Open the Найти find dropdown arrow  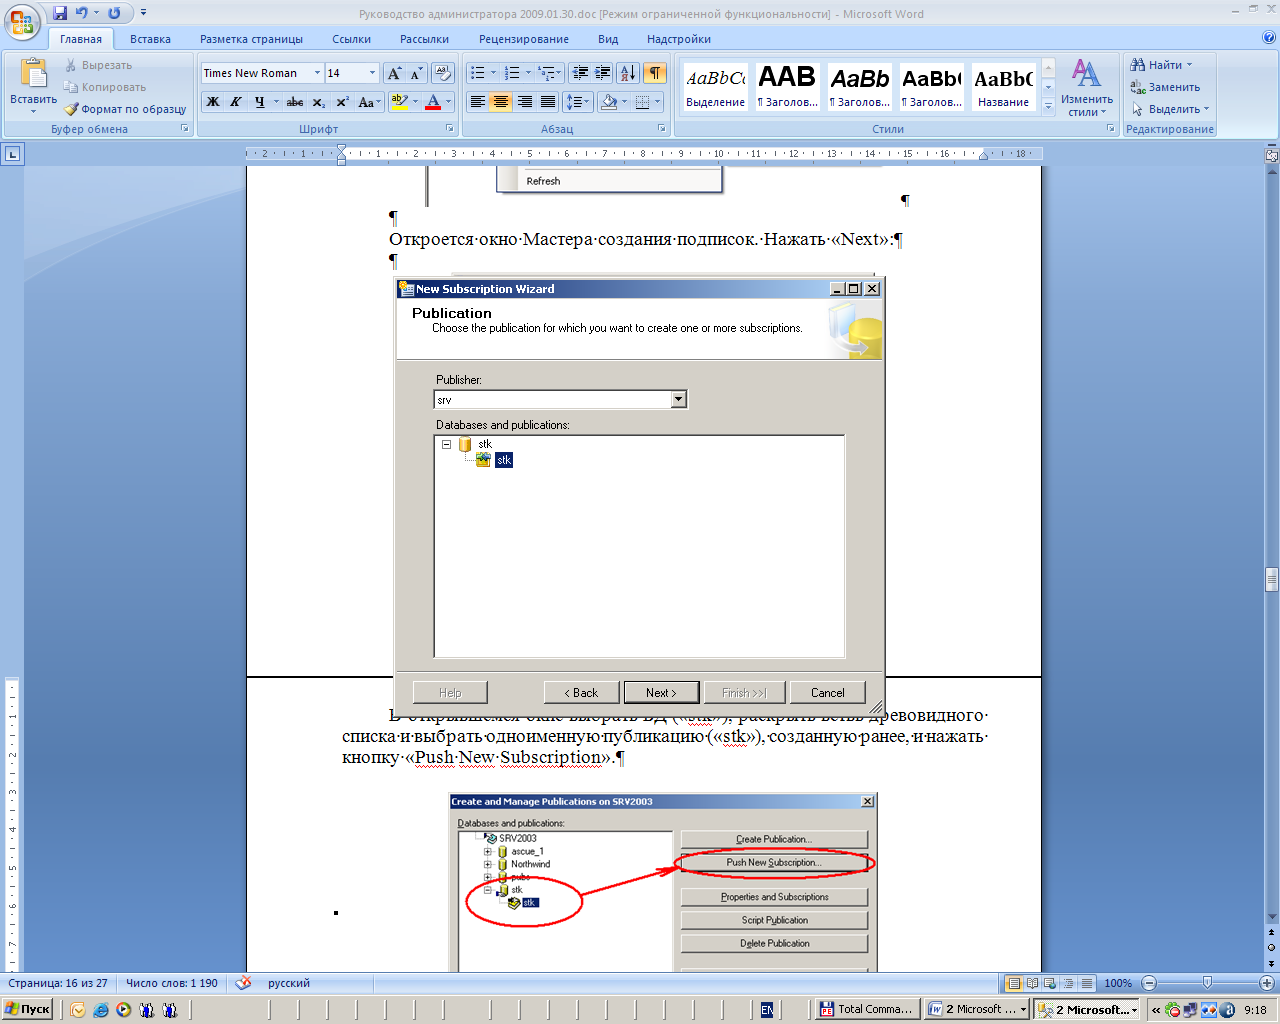[1189, 65]
